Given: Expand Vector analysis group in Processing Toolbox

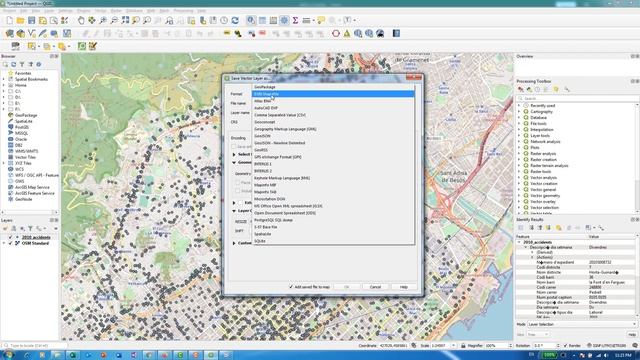Looking at the screenshot, I should [519, 178].
